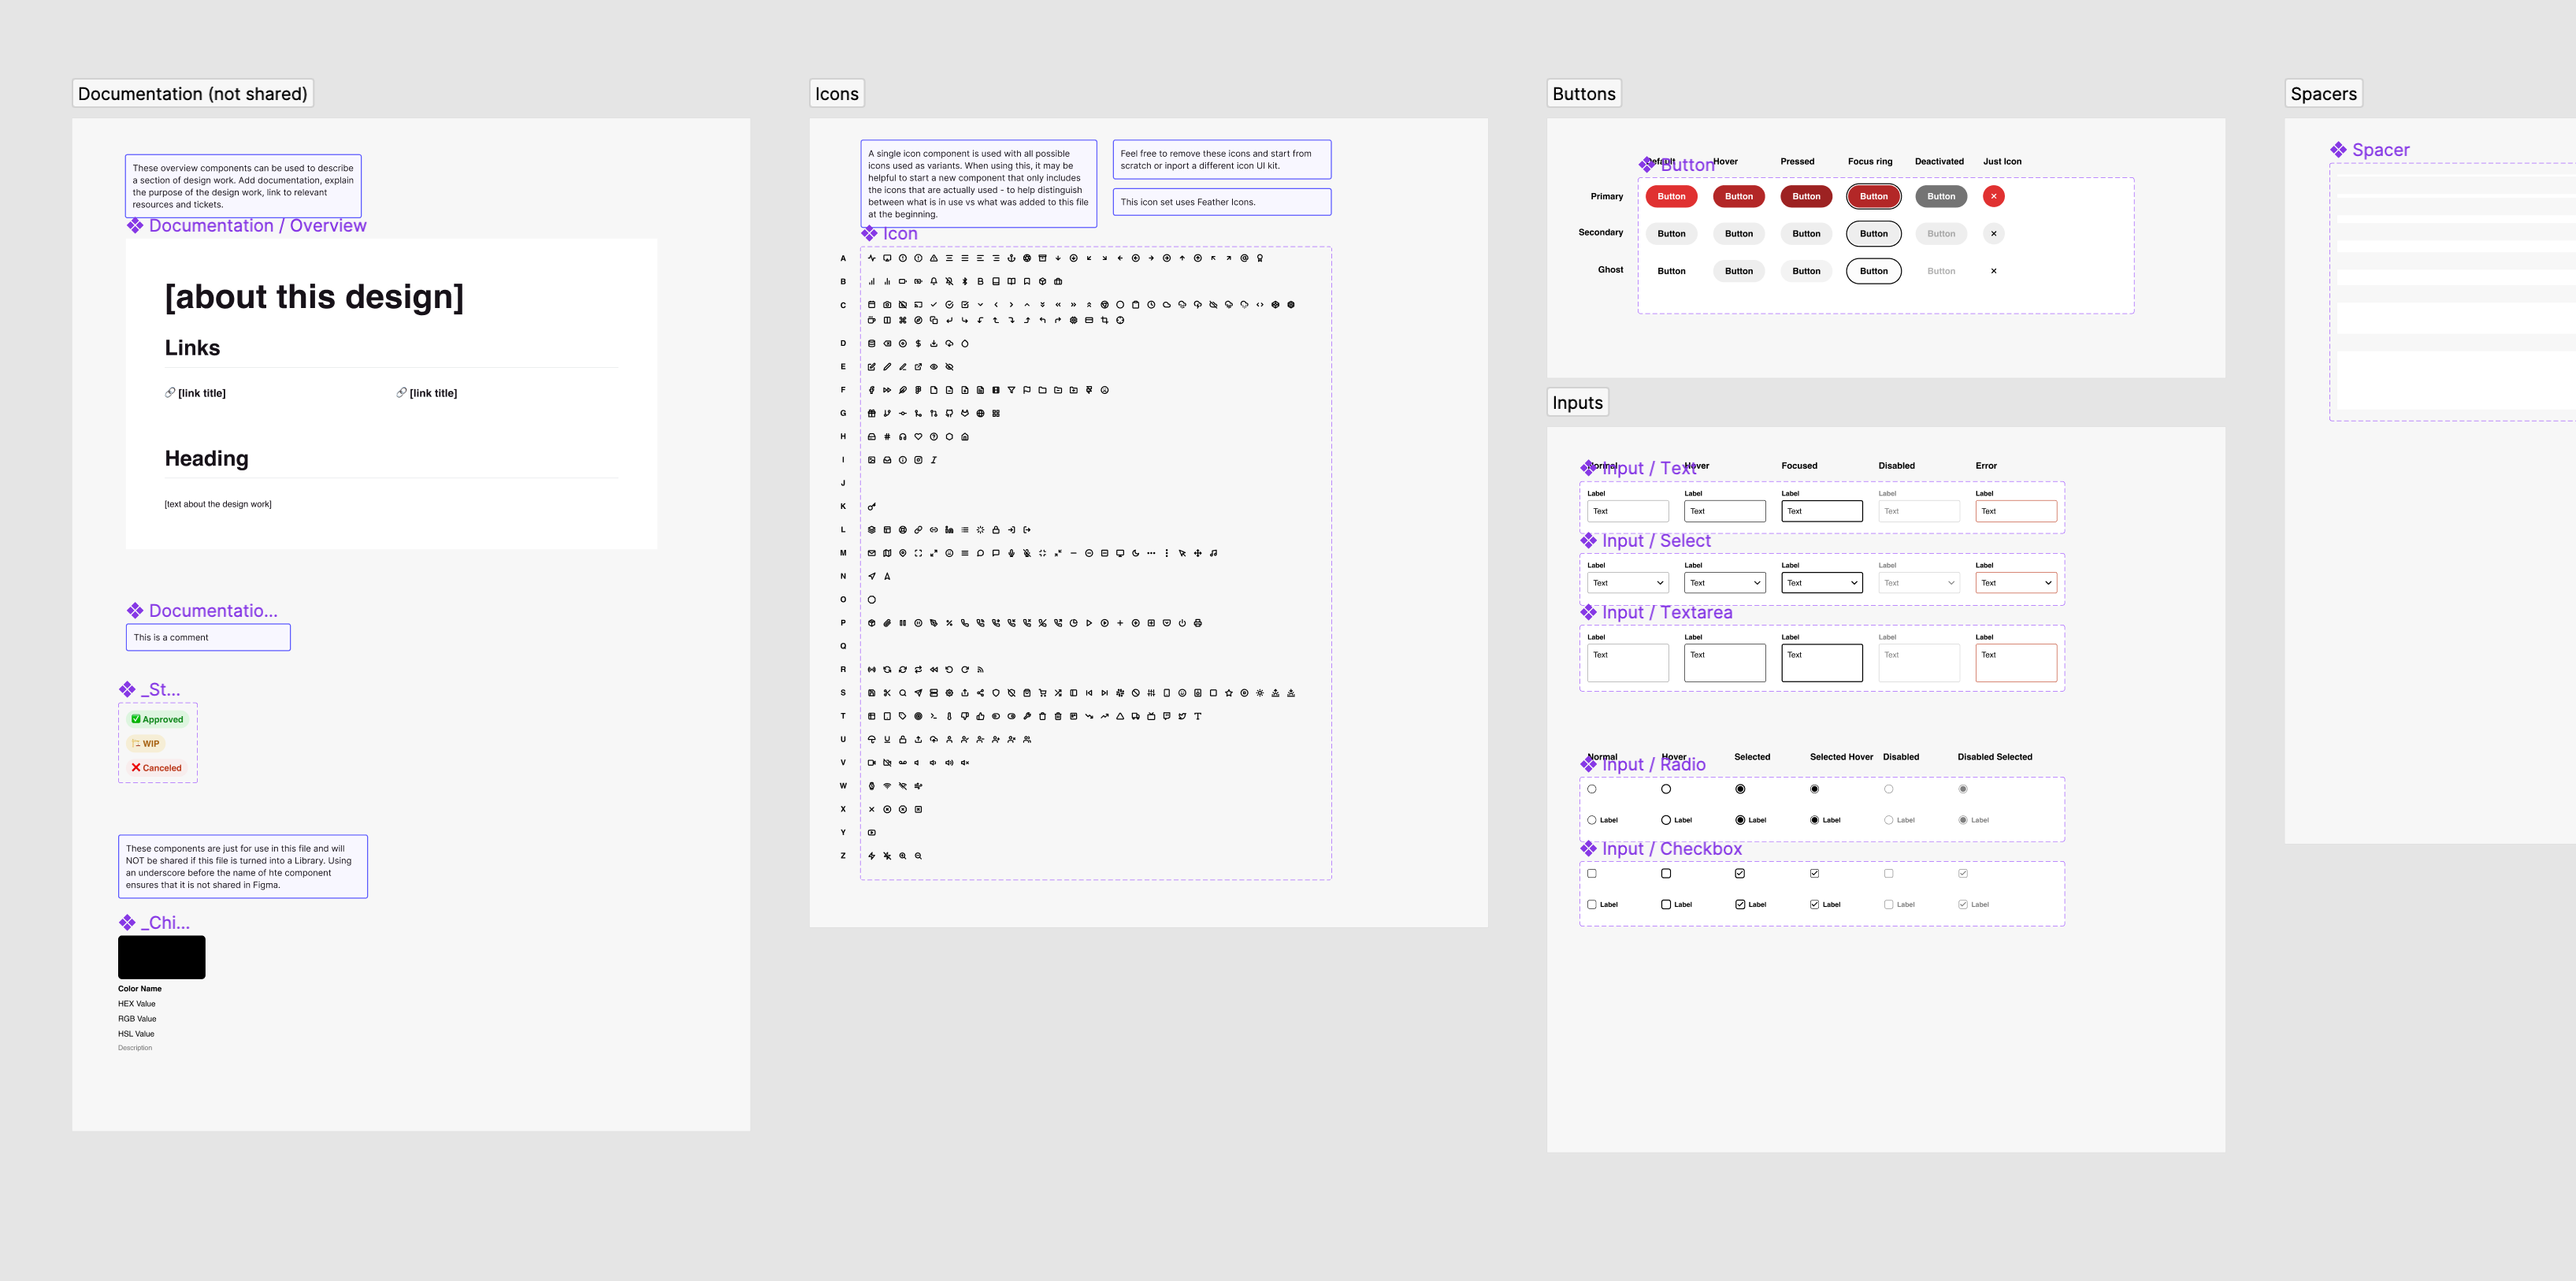Viewport: 2576px width, 1281px height.
Task: Pick the heart icon in row H
Action: click(918, 437)
